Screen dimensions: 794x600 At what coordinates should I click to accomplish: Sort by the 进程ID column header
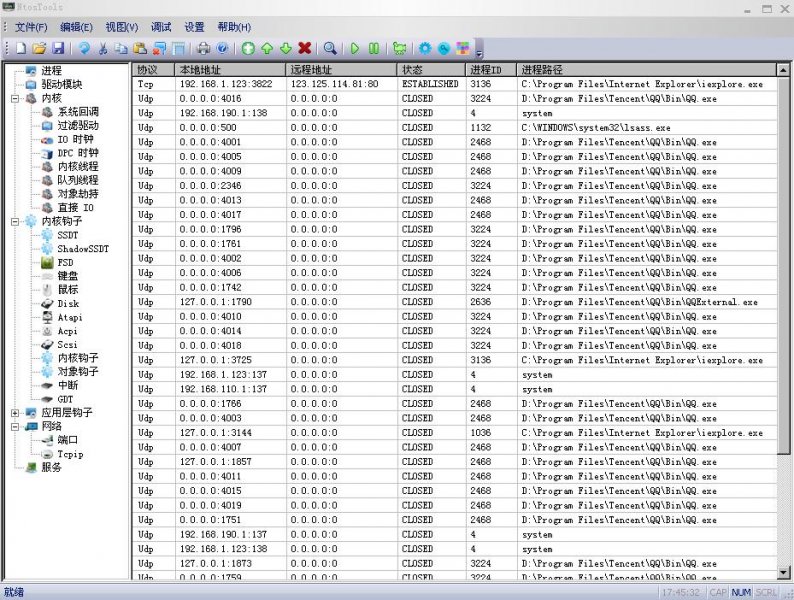coord(491,70)
